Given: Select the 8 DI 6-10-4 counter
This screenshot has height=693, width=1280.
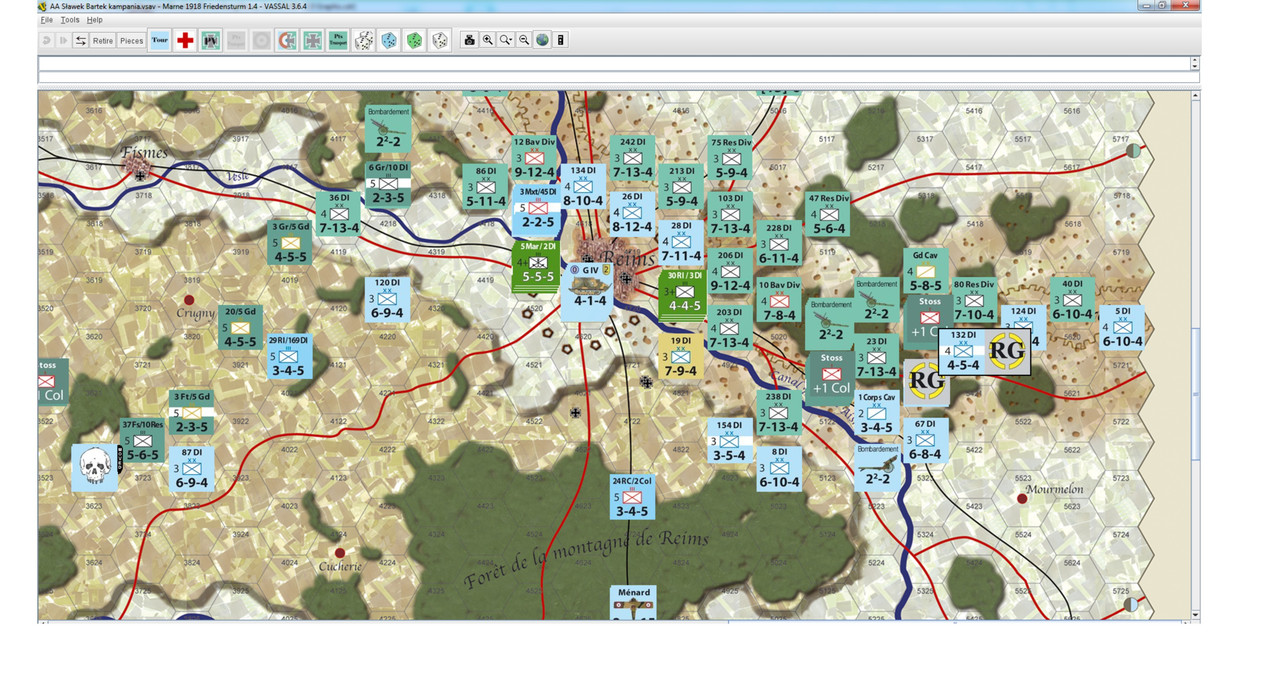Looking at the screenshot, I should click(x=779, y=468).
